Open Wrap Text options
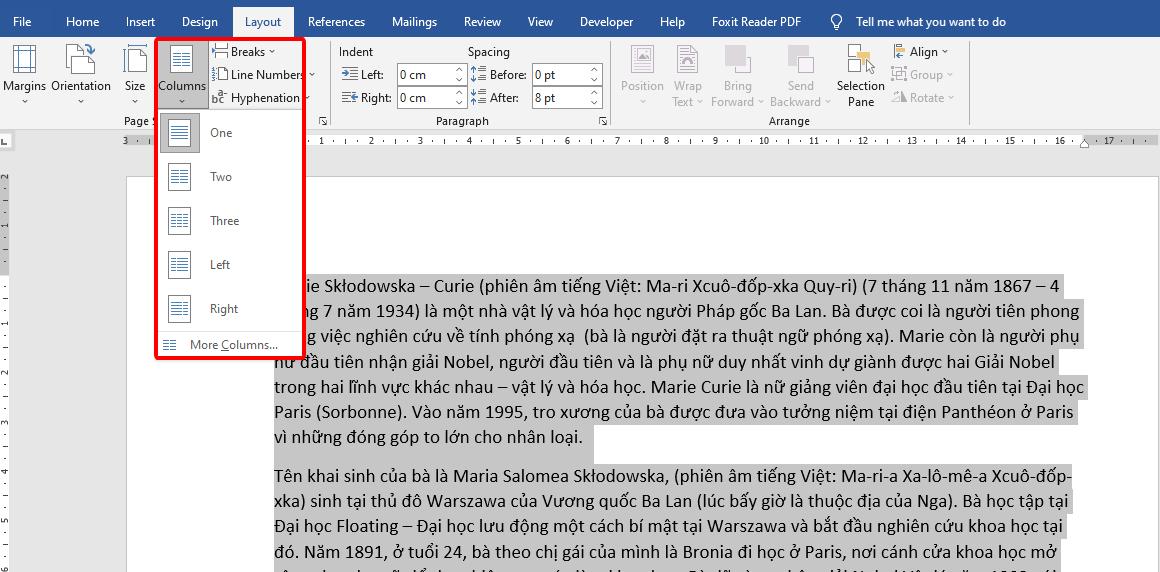 687,74
